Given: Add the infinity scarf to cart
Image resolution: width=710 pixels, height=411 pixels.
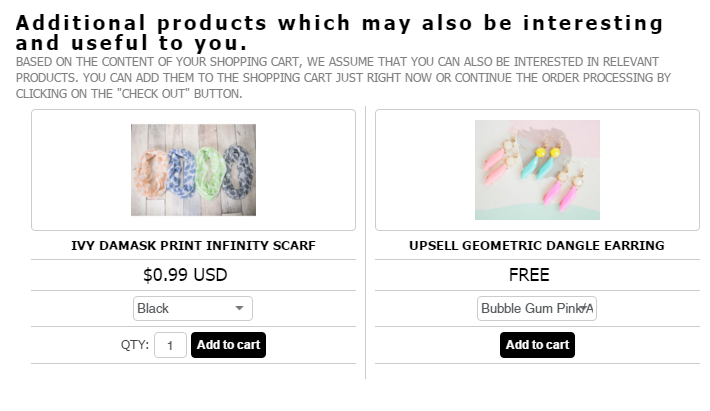Looking at the screenshot, I should pyautogui.click(x=228, y=345).
